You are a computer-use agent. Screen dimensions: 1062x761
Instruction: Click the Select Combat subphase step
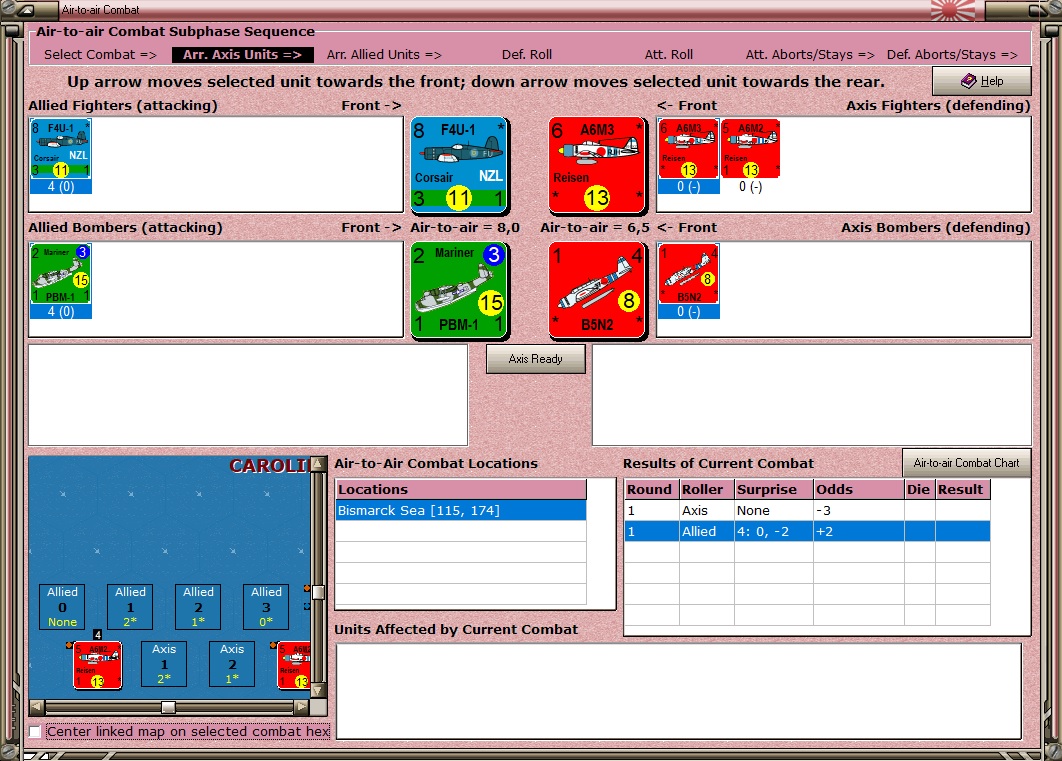[100, 55]
